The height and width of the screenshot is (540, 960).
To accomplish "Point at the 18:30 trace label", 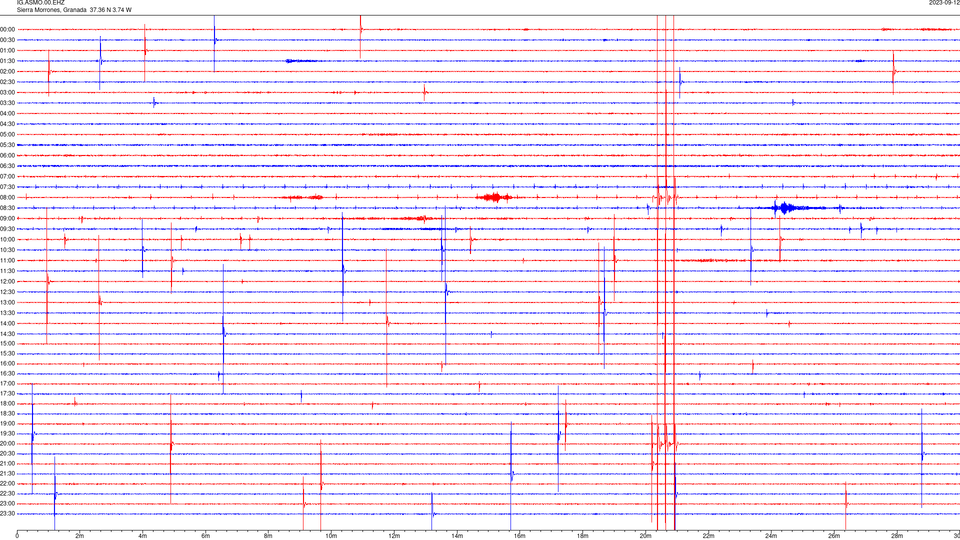I will pyautogui.click(x=8, y=414).
